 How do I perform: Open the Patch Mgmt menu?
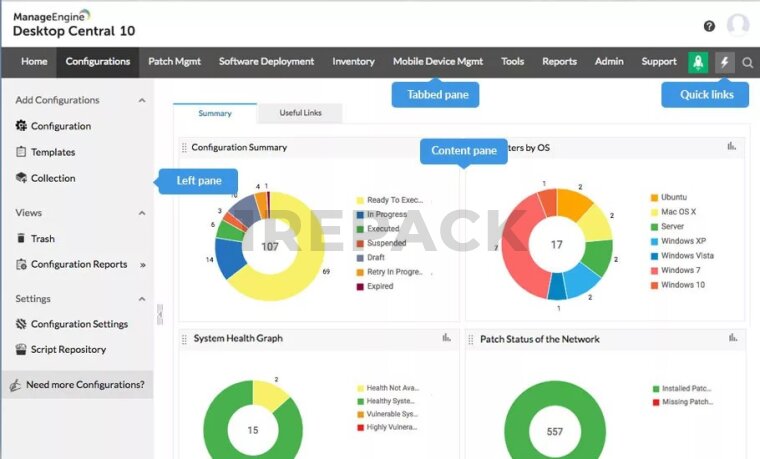coord(174,61)
